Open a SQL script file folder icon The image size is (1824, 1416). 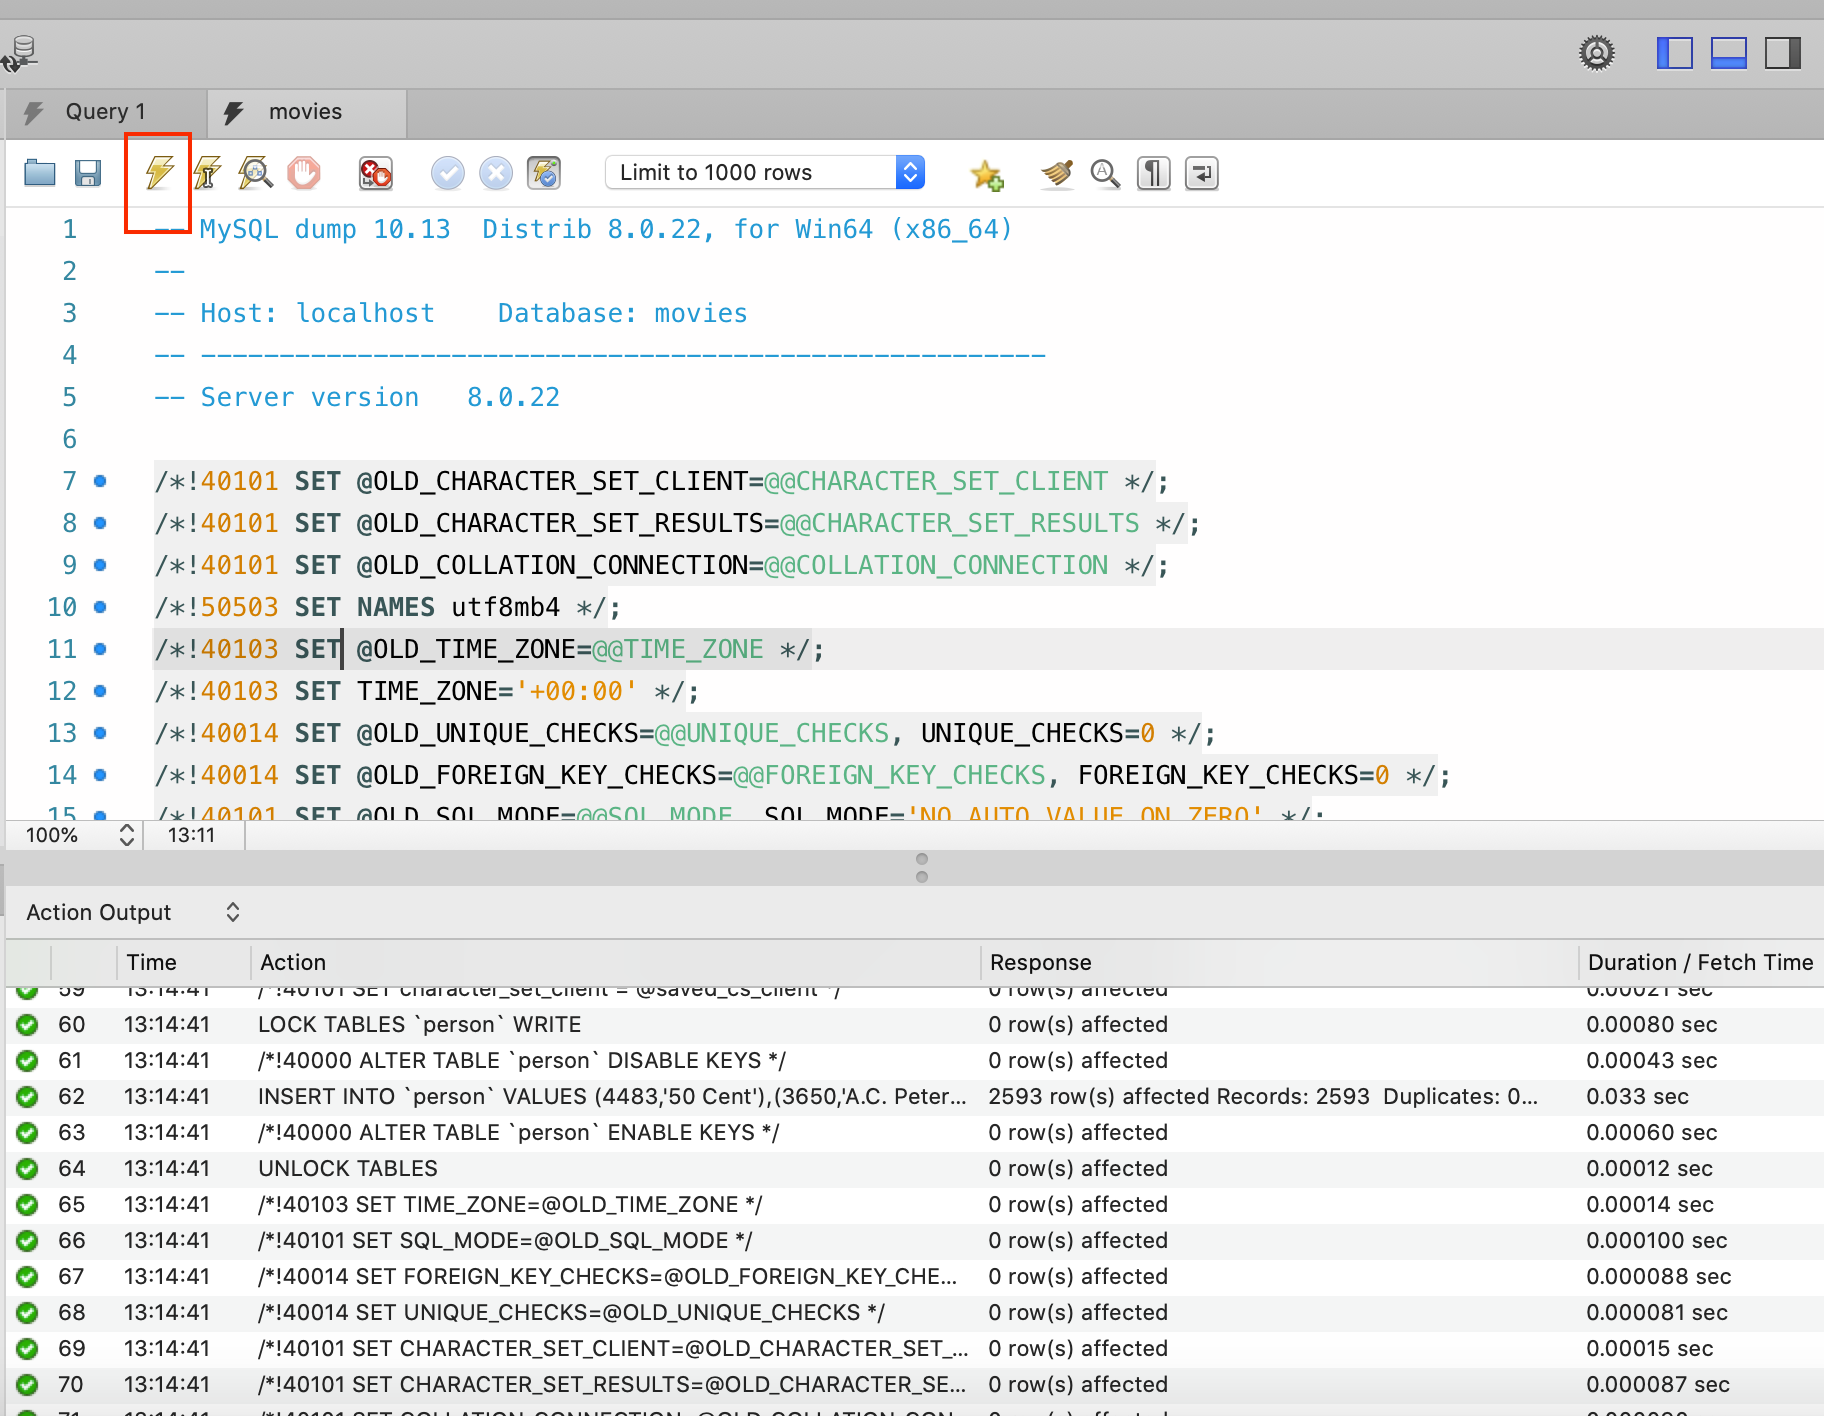(x=40, y=173)
